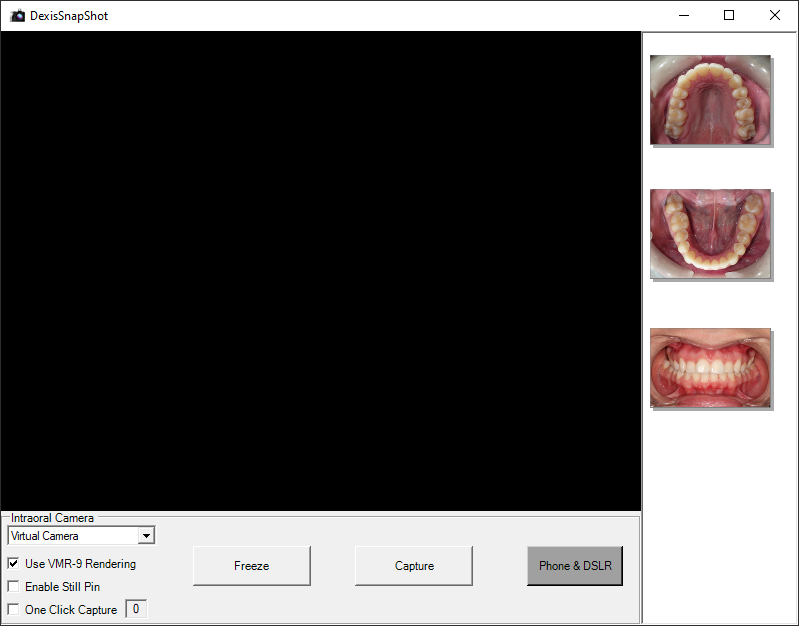The image size is (799, 626).
Task: Click the DexisSnapShot camera icon in title bar
Action: pyautogui.click(x=17, y=16)
